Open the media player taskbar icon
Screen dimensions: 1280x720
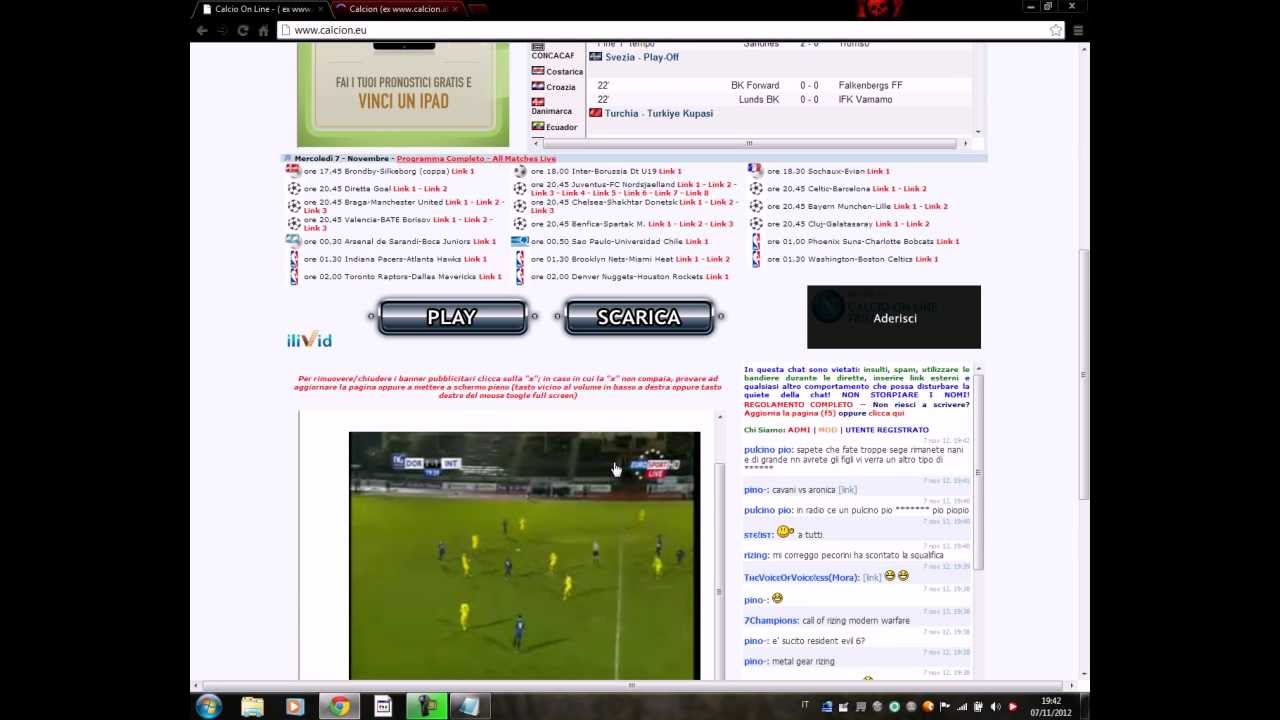point(295,706)
